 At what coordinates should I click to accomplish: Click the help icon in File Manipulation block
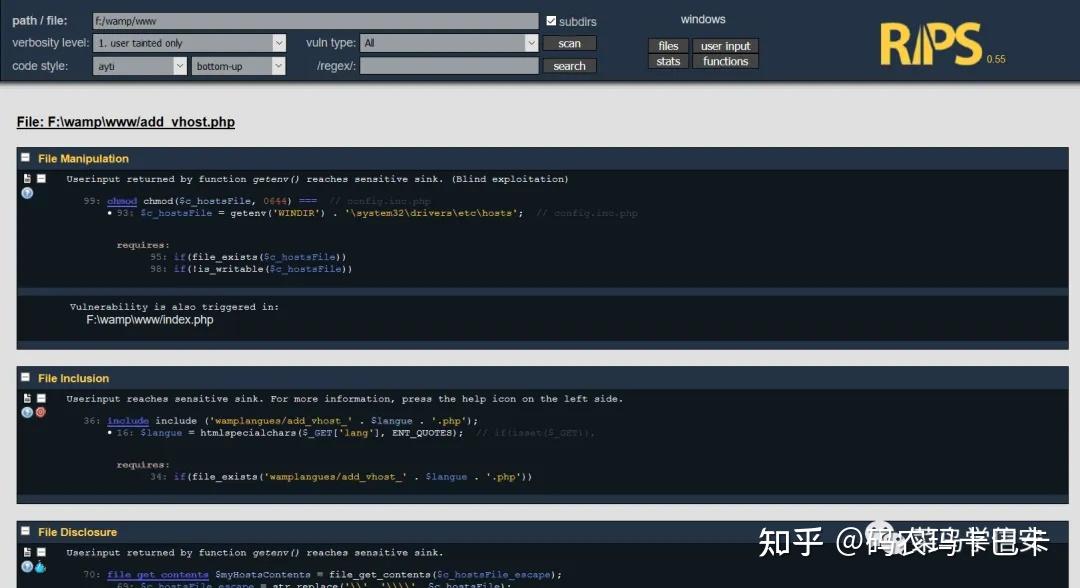pos(27,194)
